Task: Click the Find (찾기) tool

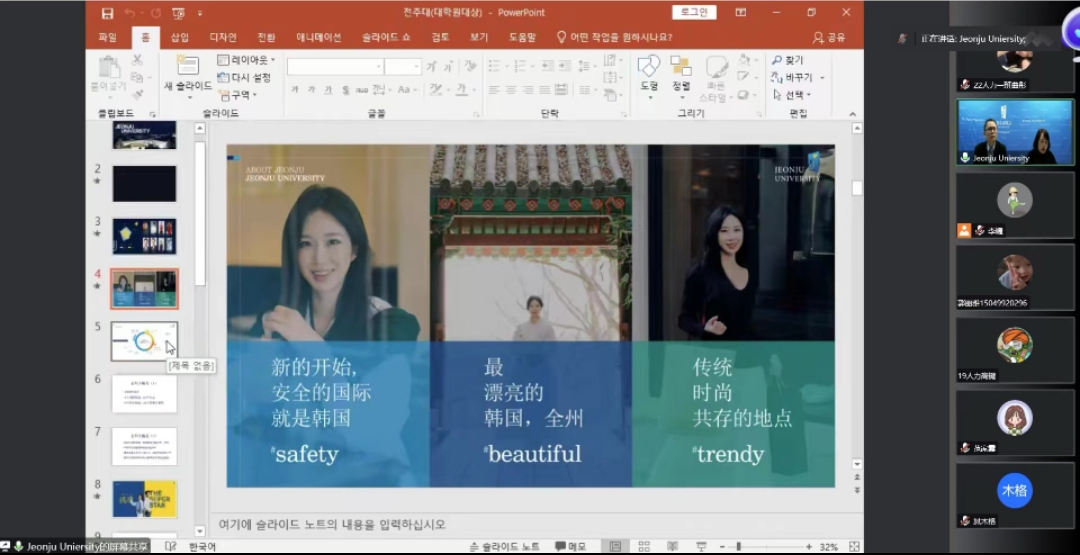Action: (x=788, y=60)
